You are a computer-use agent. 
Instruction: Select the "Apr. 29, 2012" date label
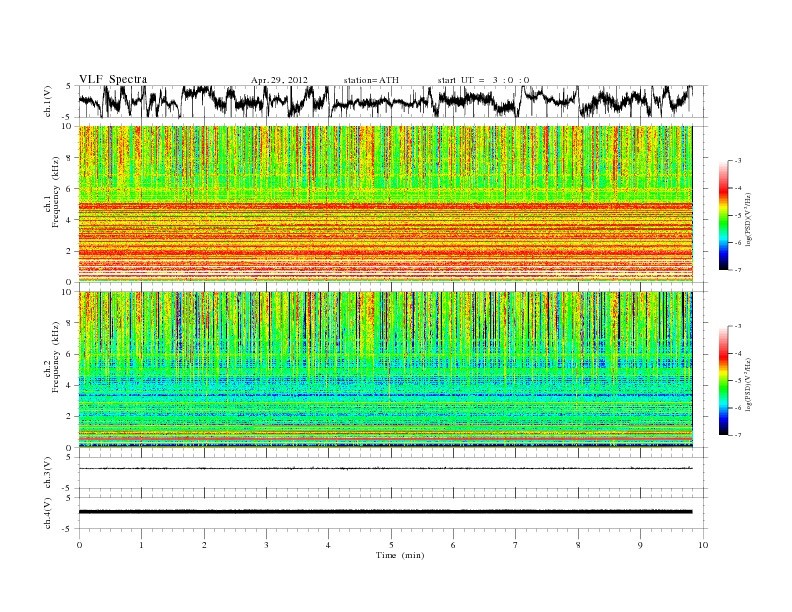click(279, 80)
